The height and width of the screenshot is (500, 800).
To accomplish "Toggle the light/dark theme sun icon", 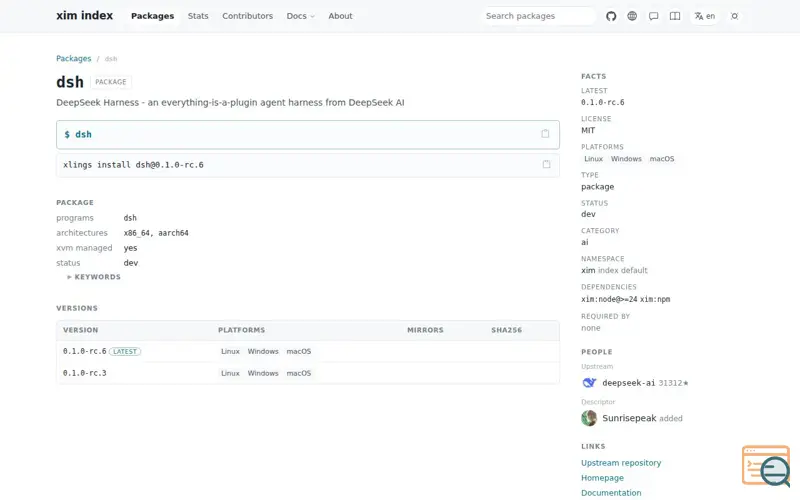I will click(735, 16).
